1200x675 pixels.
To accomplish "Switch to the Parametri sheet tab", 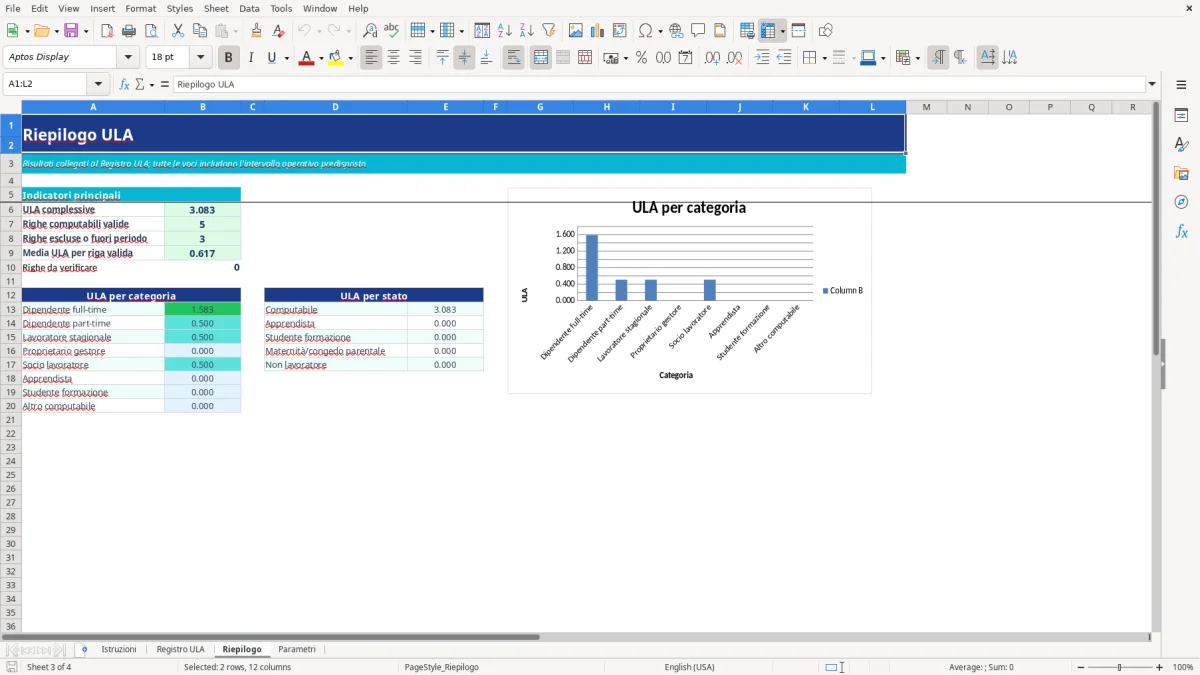I will click(297, 649).
